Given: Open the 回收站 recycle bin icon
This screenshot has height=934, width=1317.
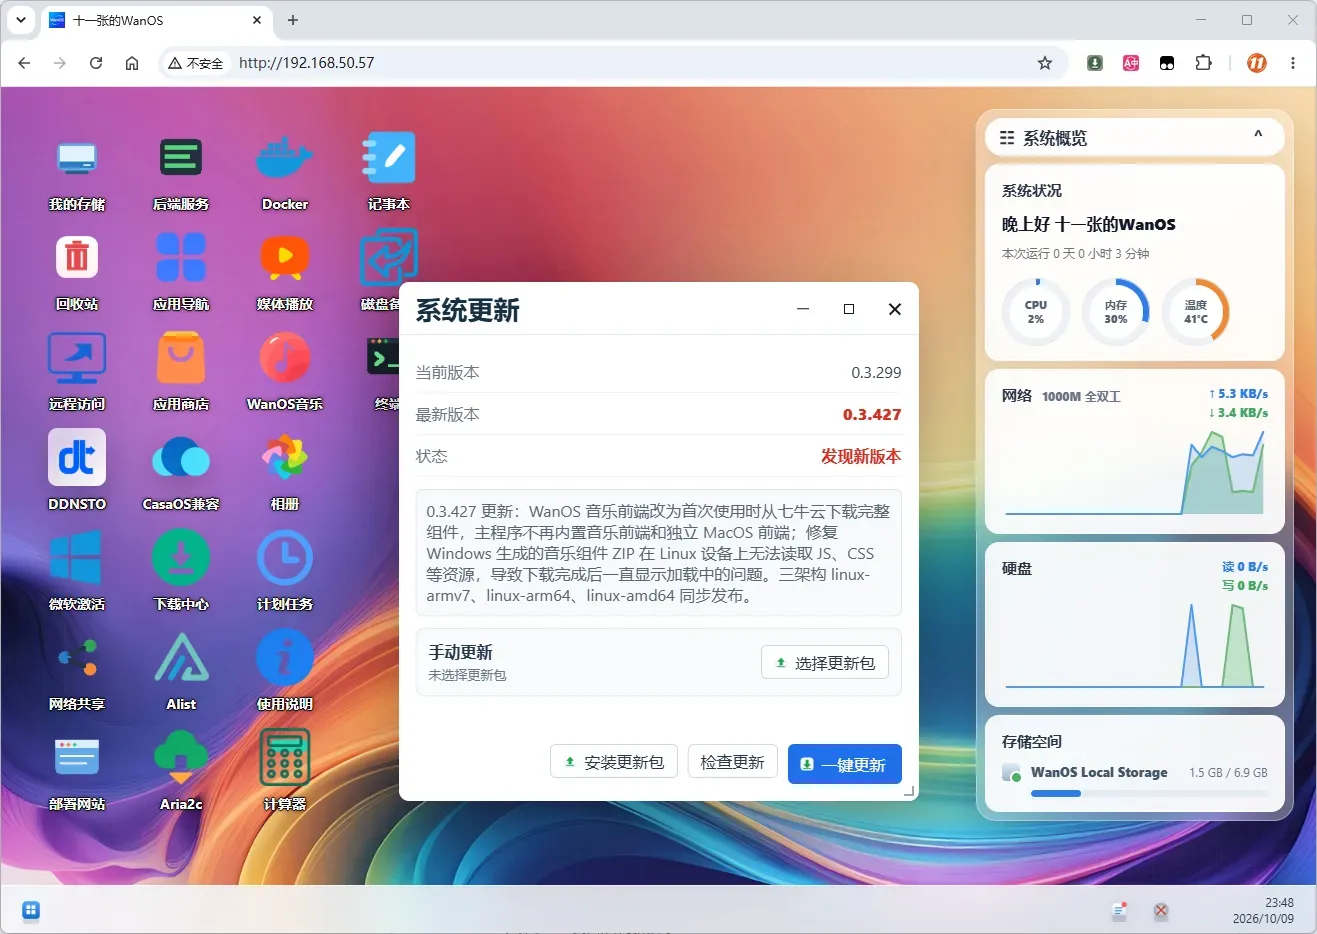Looking at the screenshot, I should click(x=77, y=258).
